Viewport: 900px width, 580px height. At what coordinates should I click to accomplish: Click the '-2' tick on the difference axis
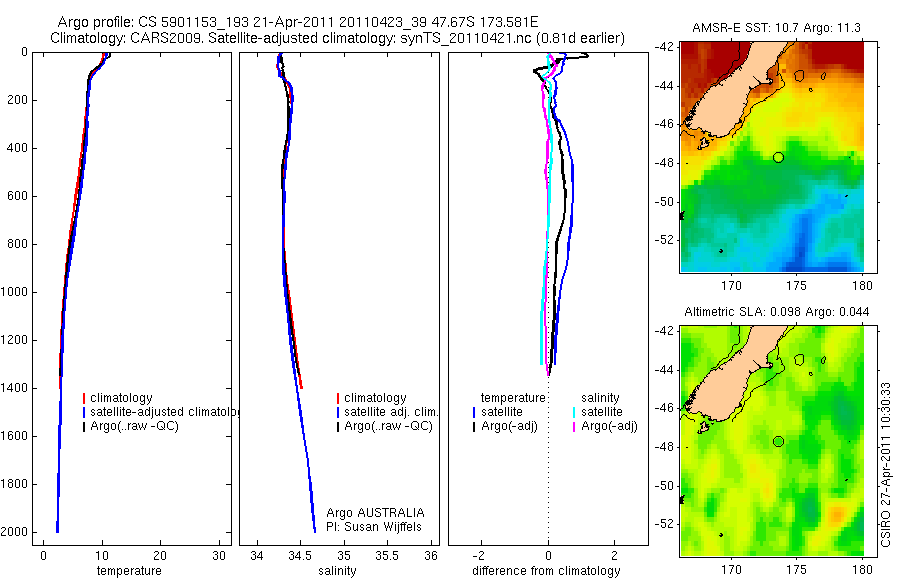480,556
